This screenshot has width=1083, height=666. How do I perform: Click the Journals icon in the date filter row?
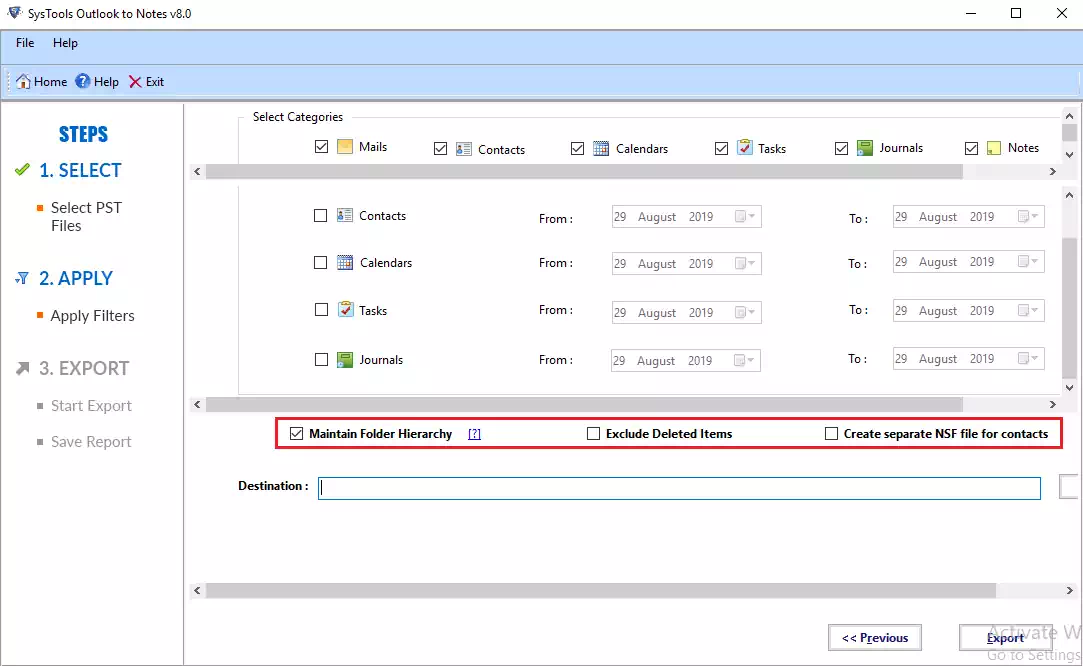click(x=345, y=359)
